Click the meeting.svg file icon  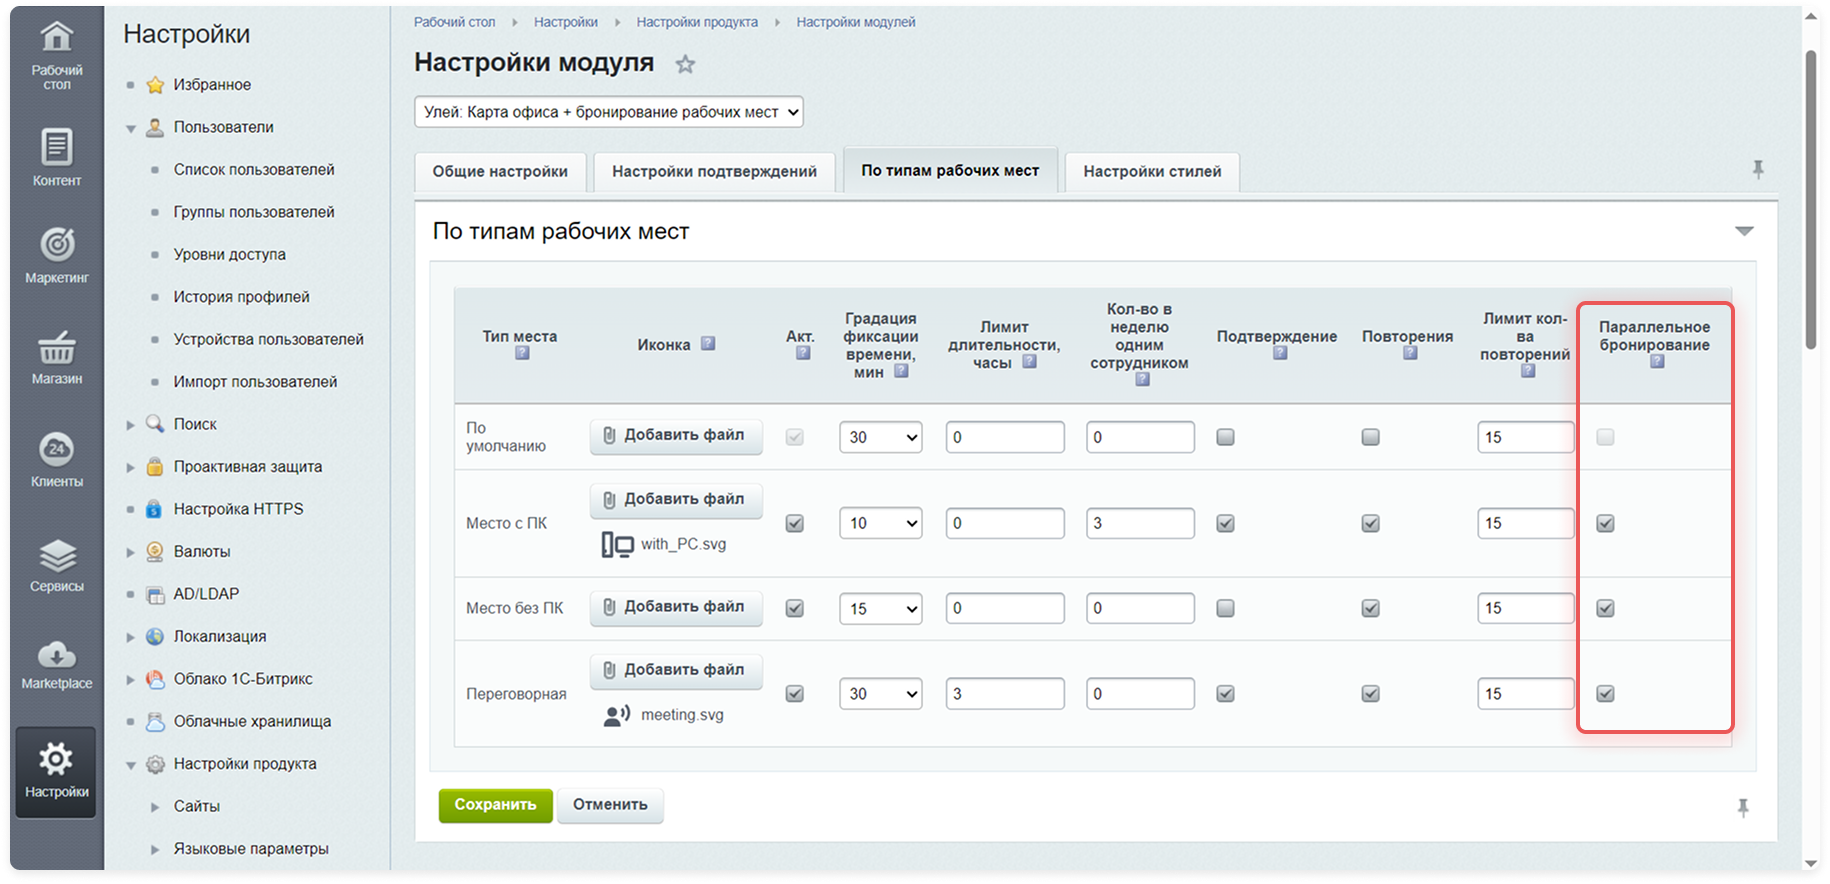617,715
